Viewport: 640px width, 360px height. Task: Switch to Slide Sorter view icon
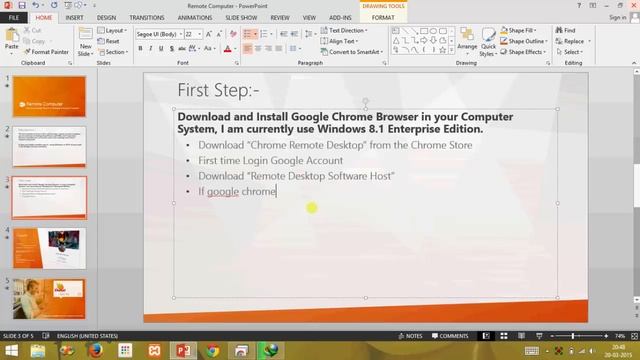coord(504,336)
